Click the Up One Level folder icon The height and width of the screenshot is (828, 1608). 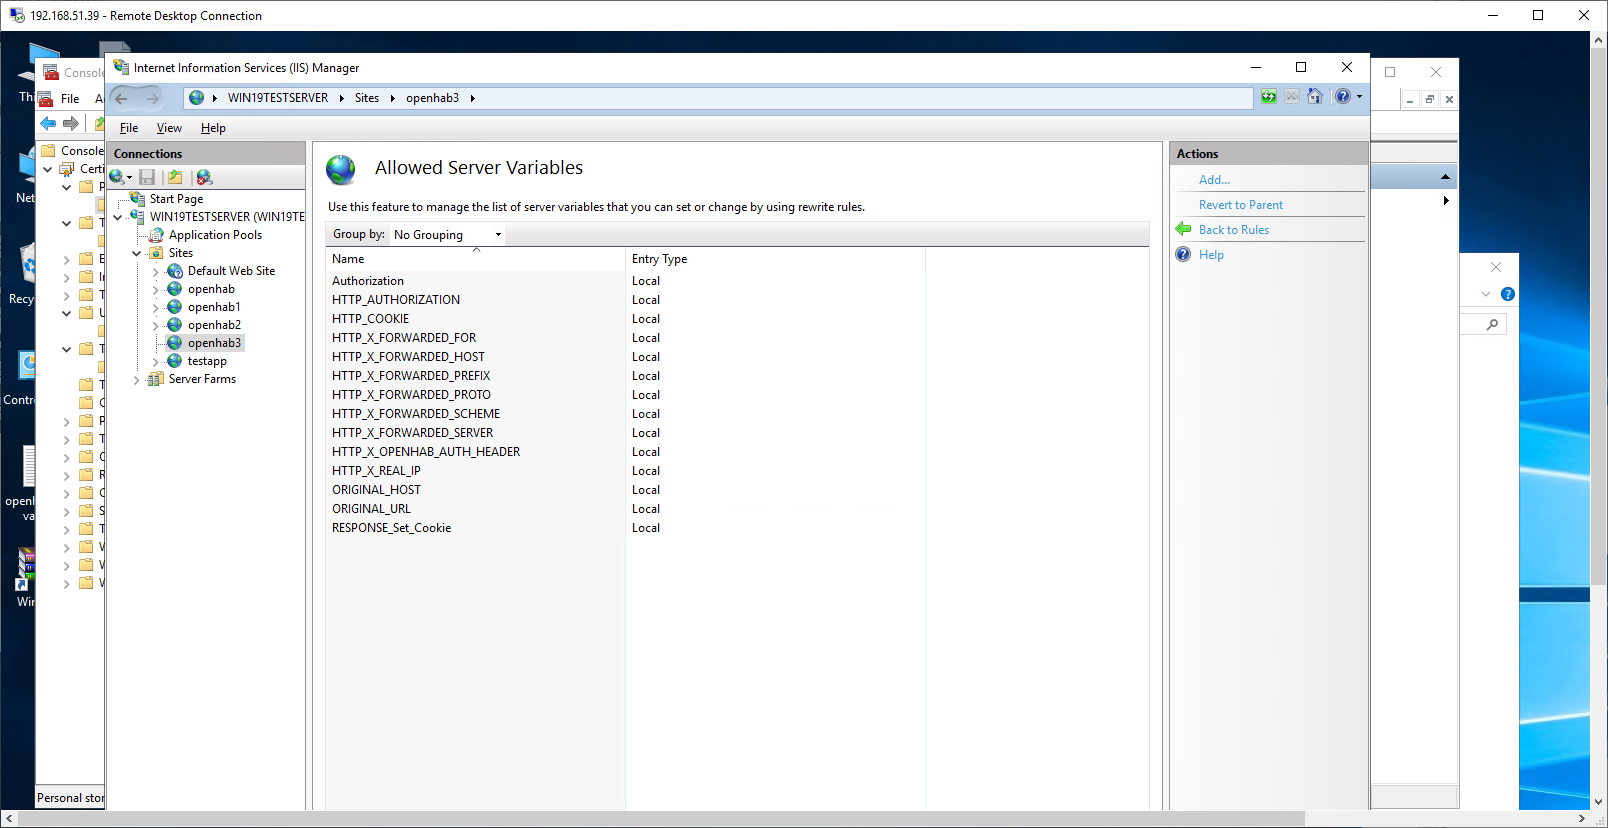175,177
